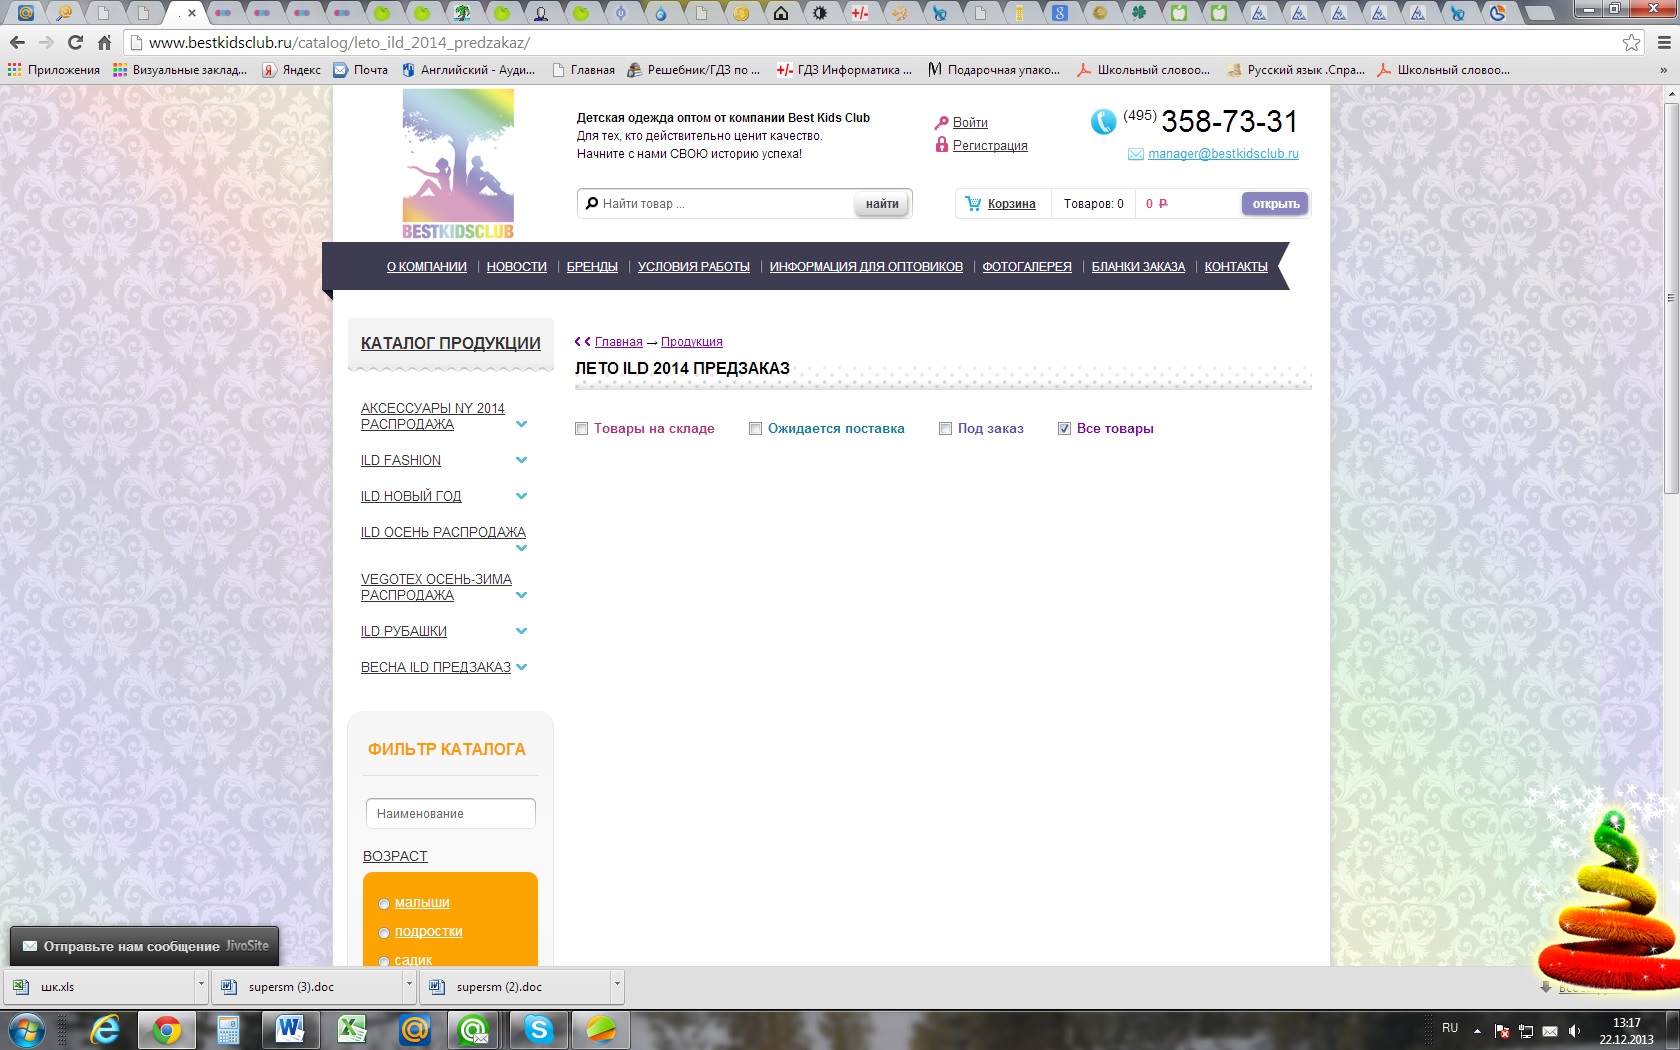Screen dimensions: 1680x1050
Task: Click the Best Kids Club logo
Action: 458,164
